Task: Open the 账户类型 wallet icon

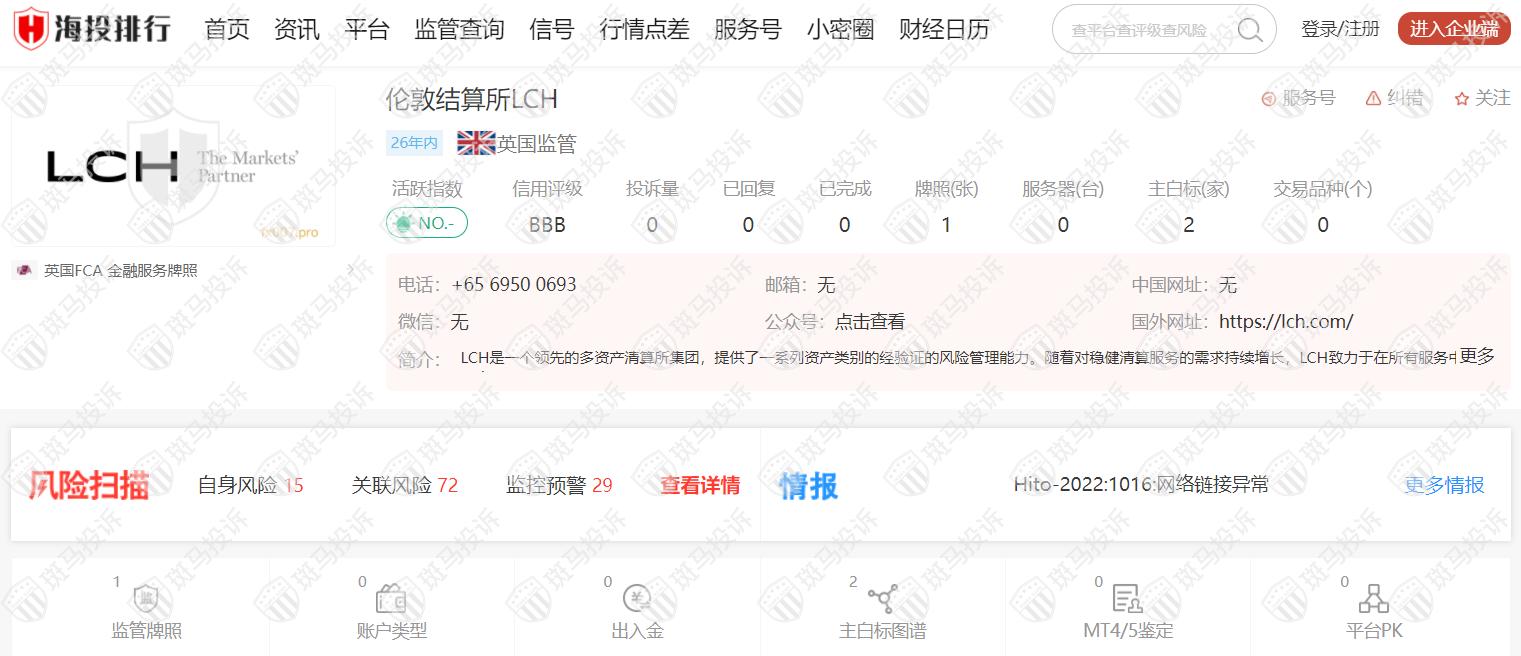Action: (391, 599)
